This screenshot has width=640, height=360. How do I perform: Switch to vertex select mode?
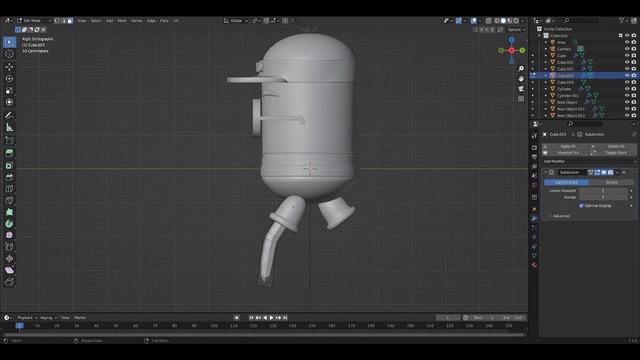click(57, 20)
